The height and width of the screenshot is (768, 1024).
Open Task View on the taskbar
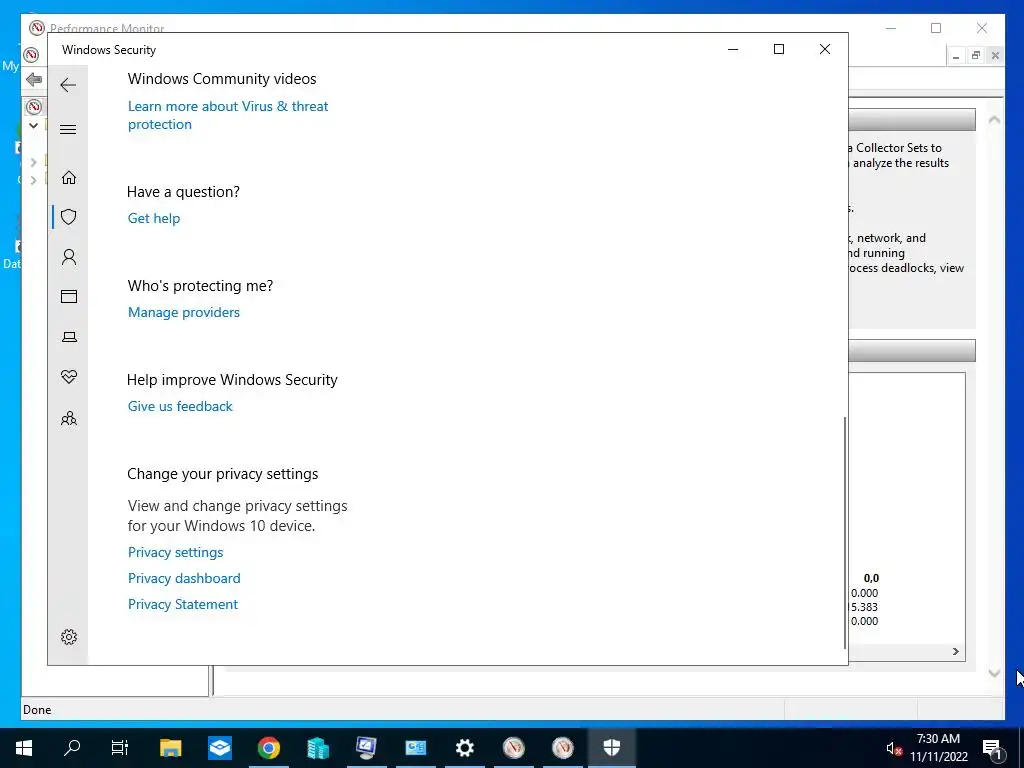[120, 748]
